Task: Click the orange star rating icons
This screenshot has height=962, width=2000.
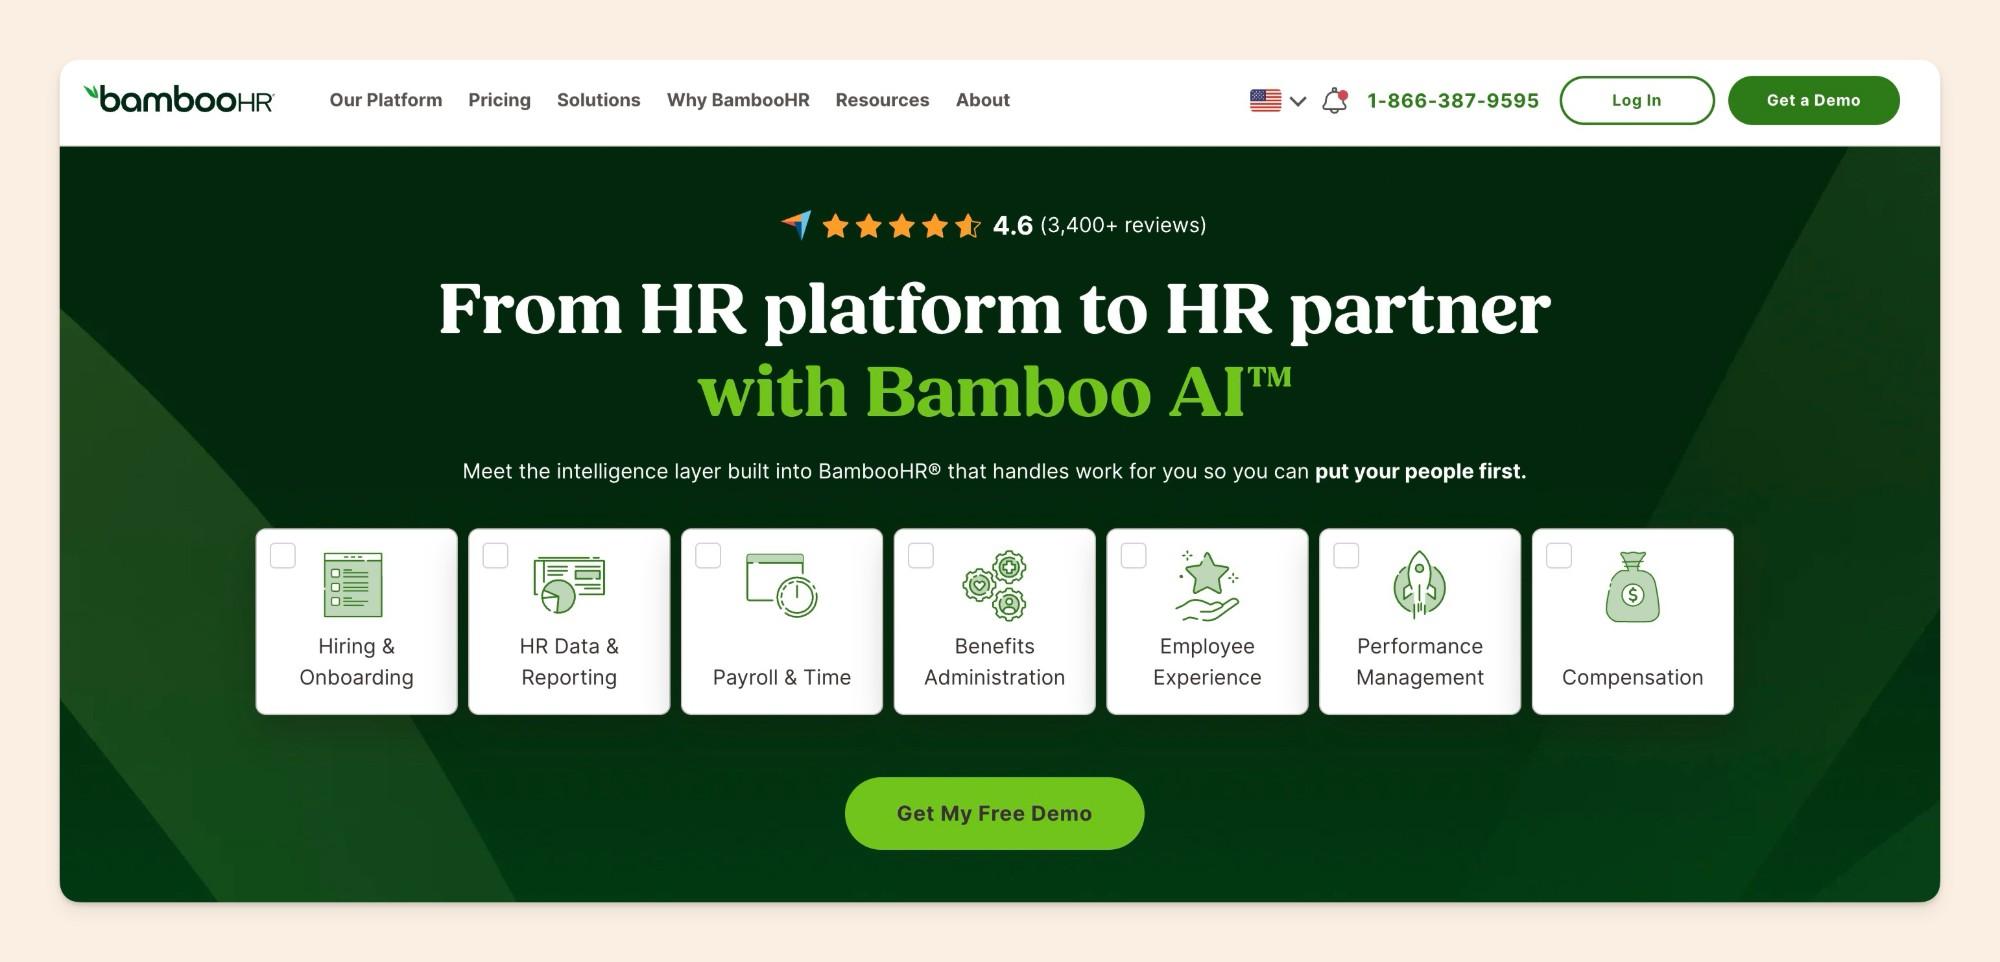Action: (901, 226)
